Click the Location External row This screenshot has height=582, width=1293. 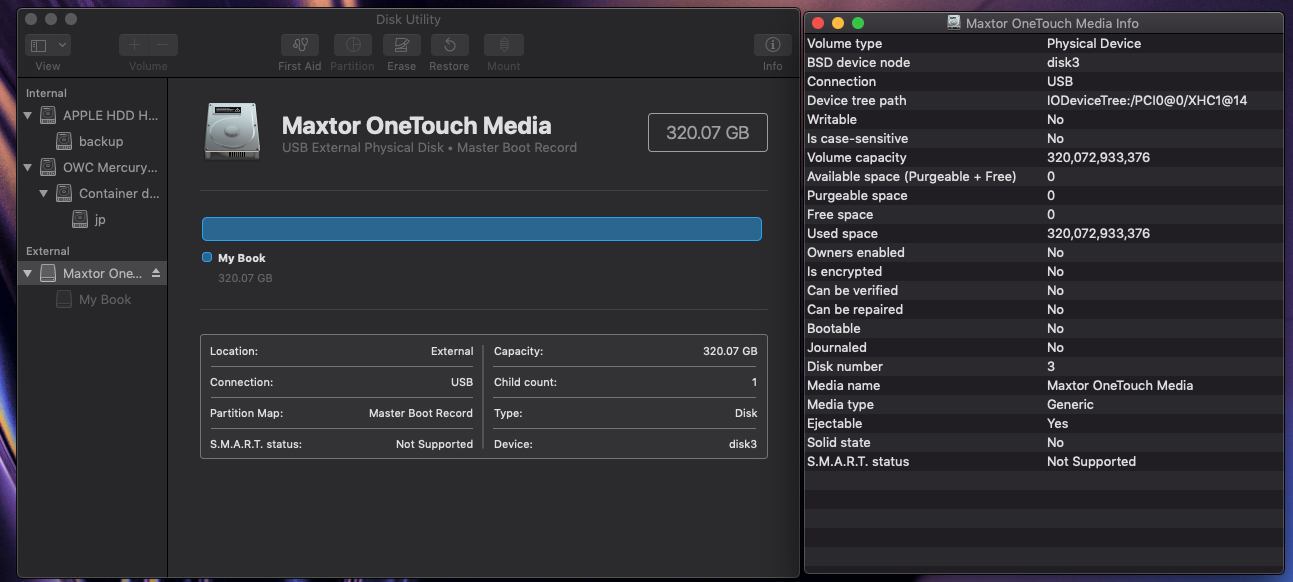point(341,351)
